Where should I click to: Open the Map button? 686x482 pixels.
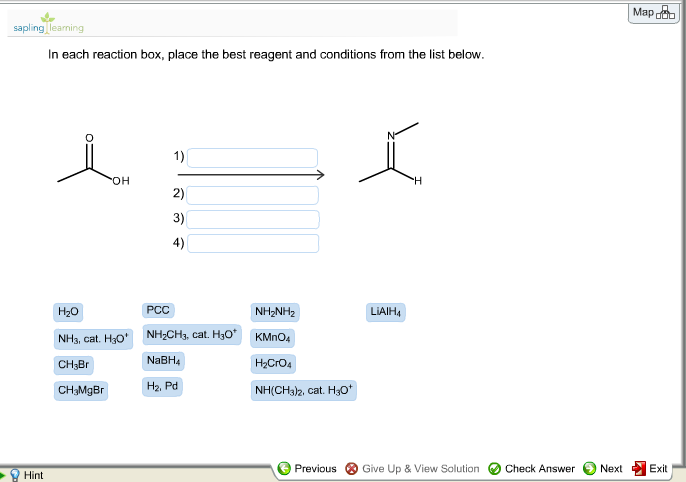pyautogui.click(x=654, y=13)
